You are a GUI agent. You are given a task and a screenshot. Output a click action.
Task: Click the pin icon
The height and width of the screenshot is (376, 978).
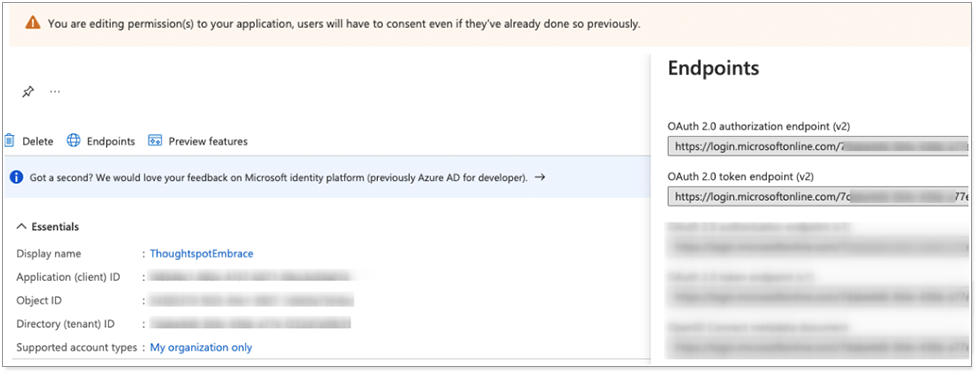28,92
